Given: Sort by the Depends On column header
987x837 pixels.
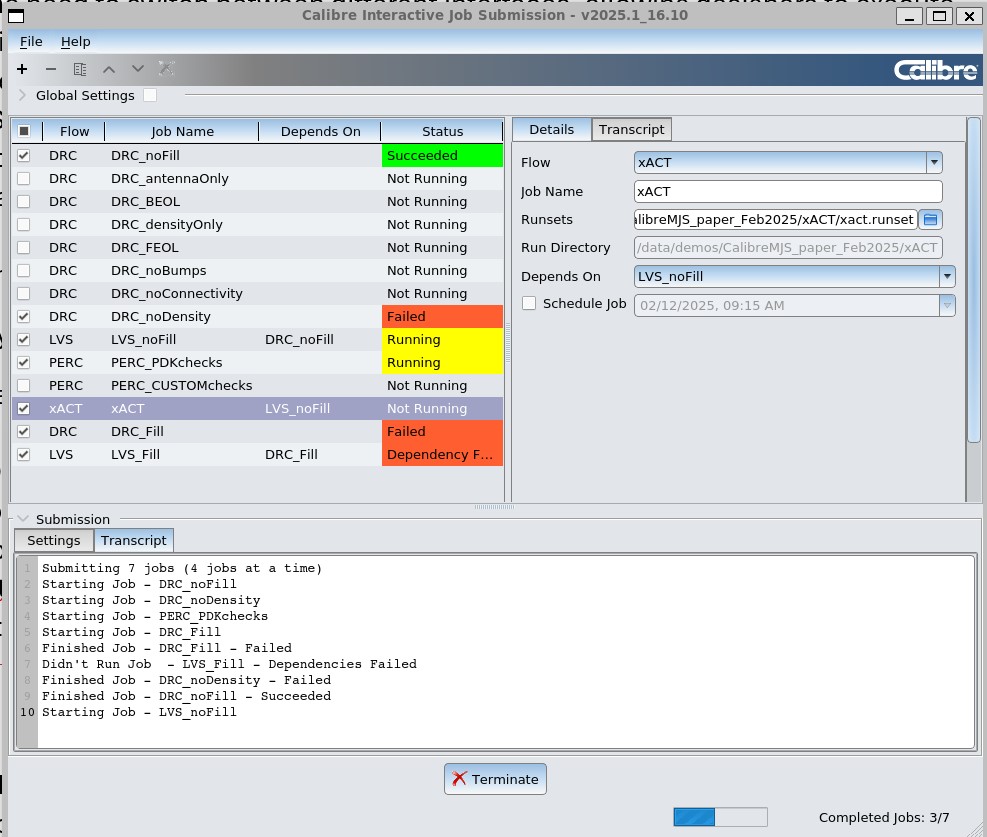Looking at the screenshot, I should pos(320,132).
